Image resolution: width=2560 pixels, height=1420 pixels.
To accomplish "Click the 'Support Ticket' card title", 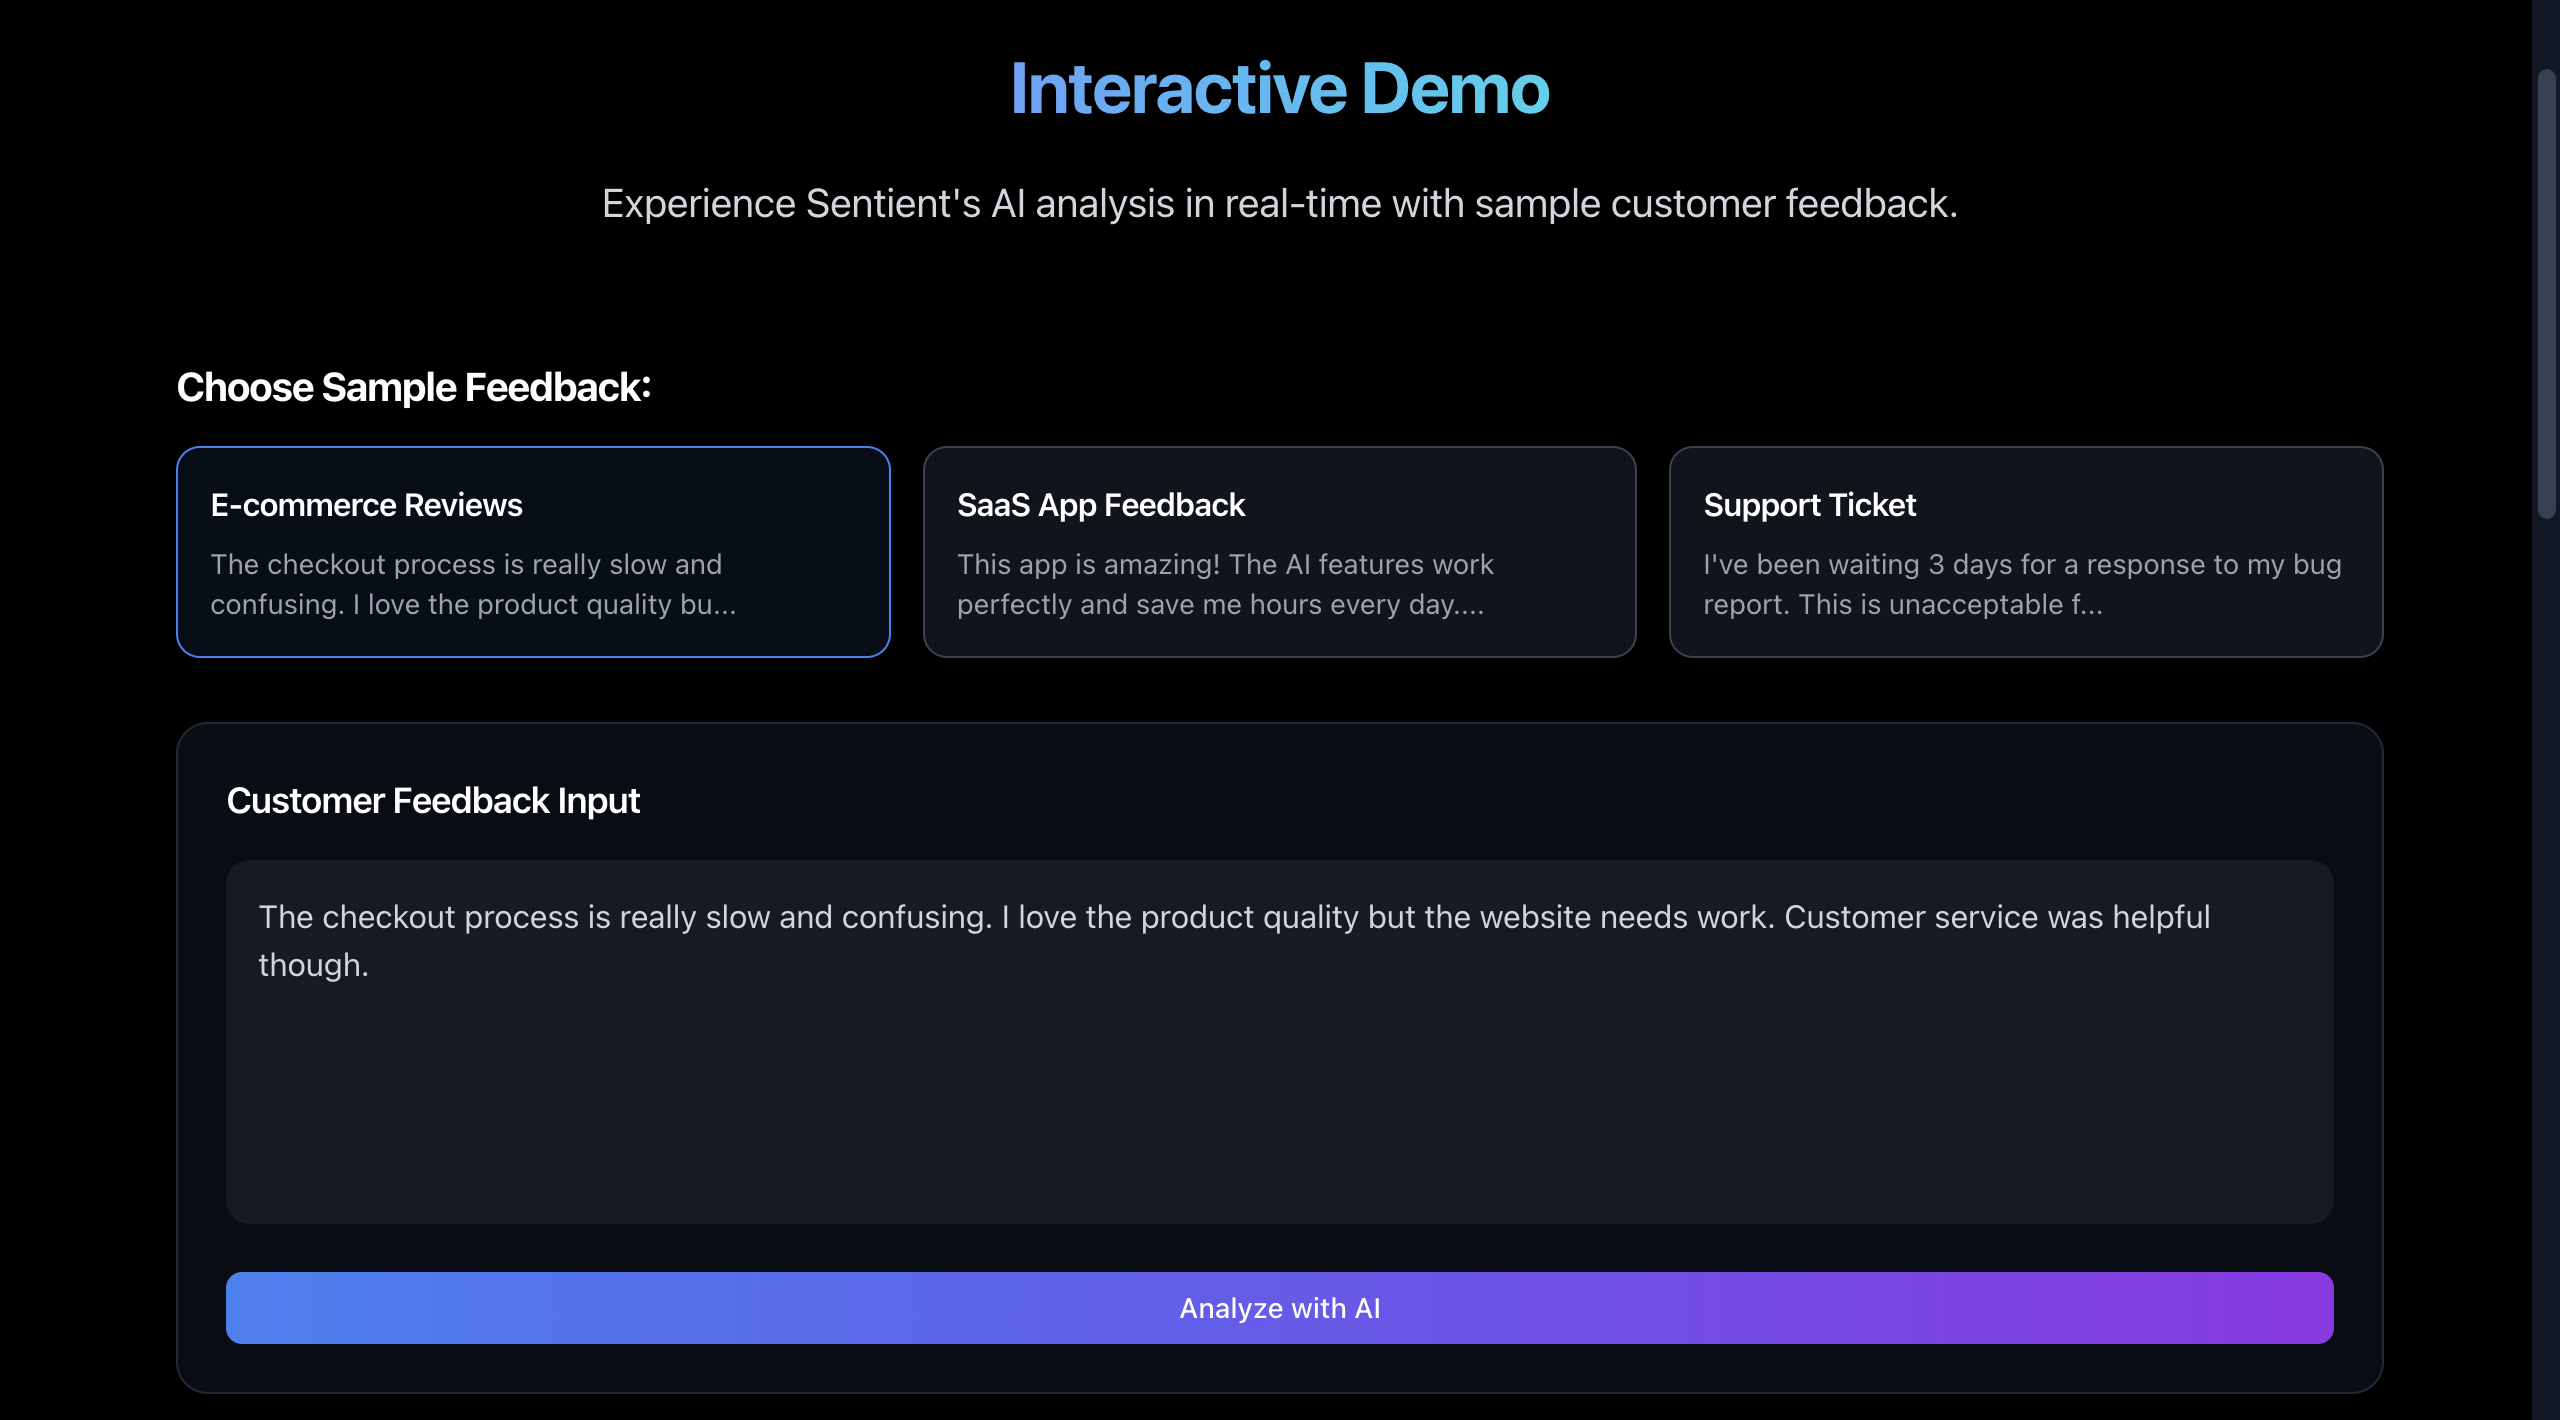I will [x=1809, y=505].
